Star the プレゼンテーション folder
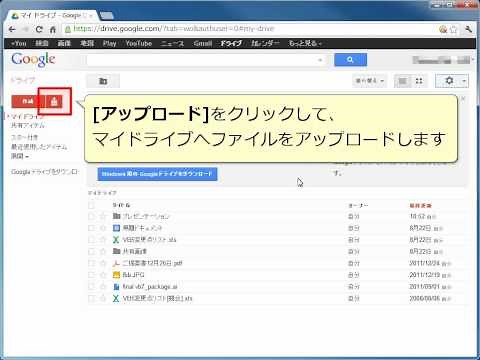 [x=103, y=216]
